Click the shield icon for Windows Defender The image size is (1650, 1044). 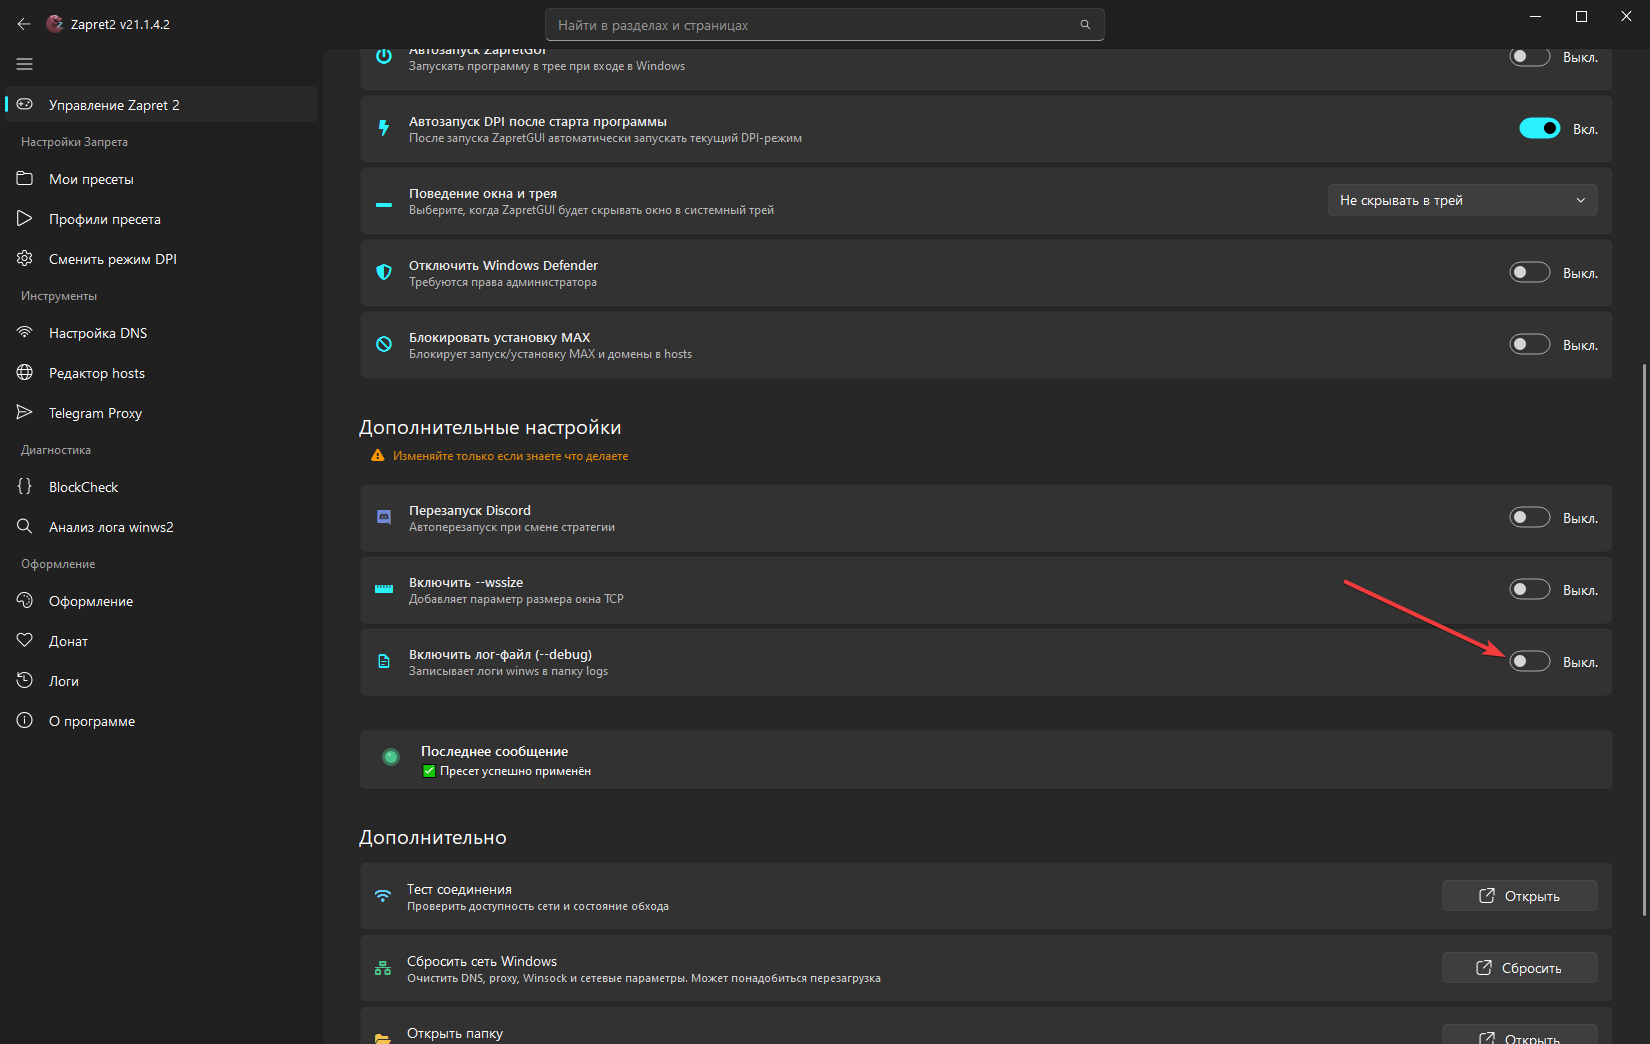click(x=384, y=272)
